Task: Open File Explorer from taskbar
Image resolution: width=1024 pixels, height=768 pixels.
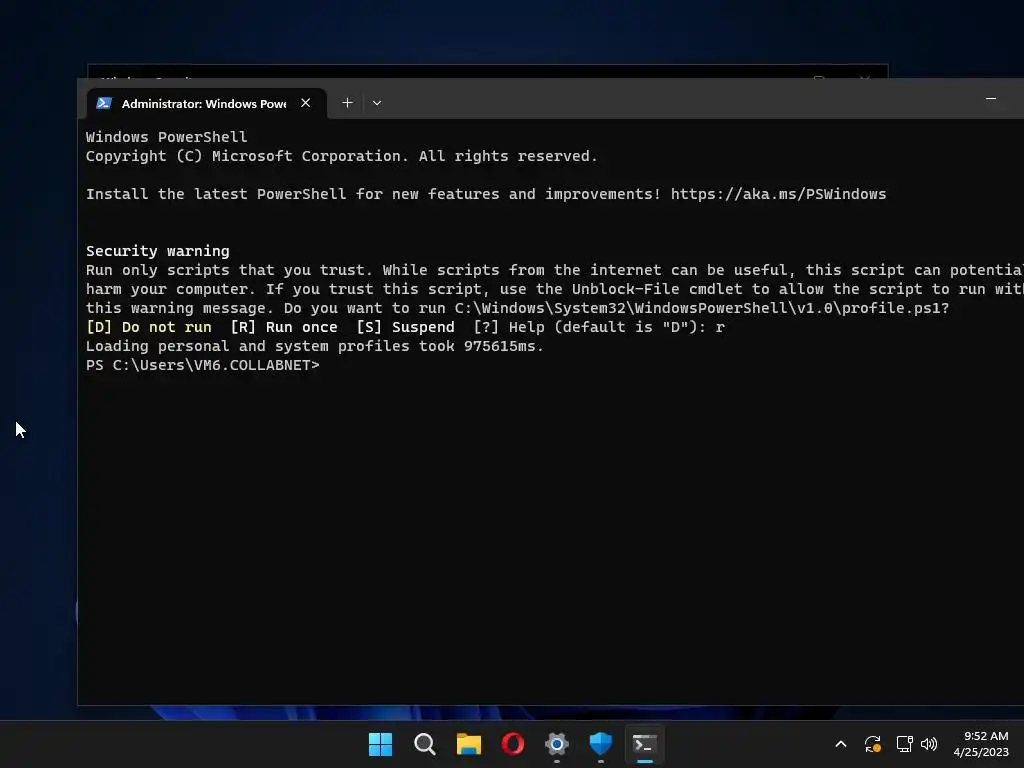Action: pos(469,744)
